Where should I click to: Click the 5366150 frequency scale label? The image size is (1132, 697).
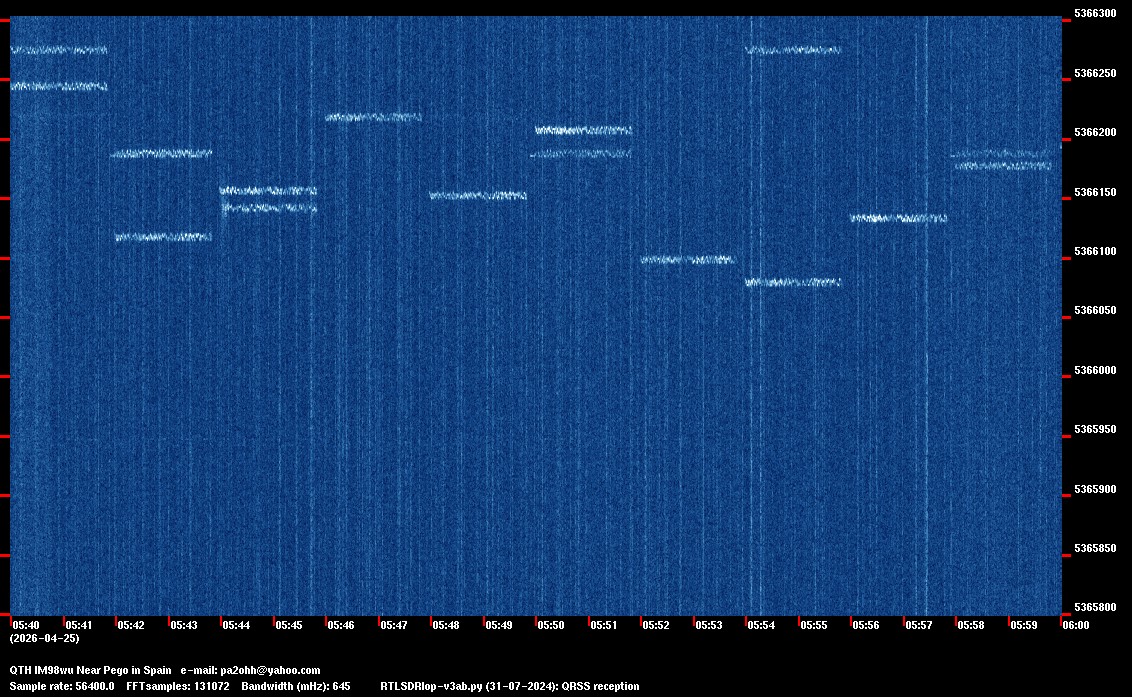pos(1094,192)
